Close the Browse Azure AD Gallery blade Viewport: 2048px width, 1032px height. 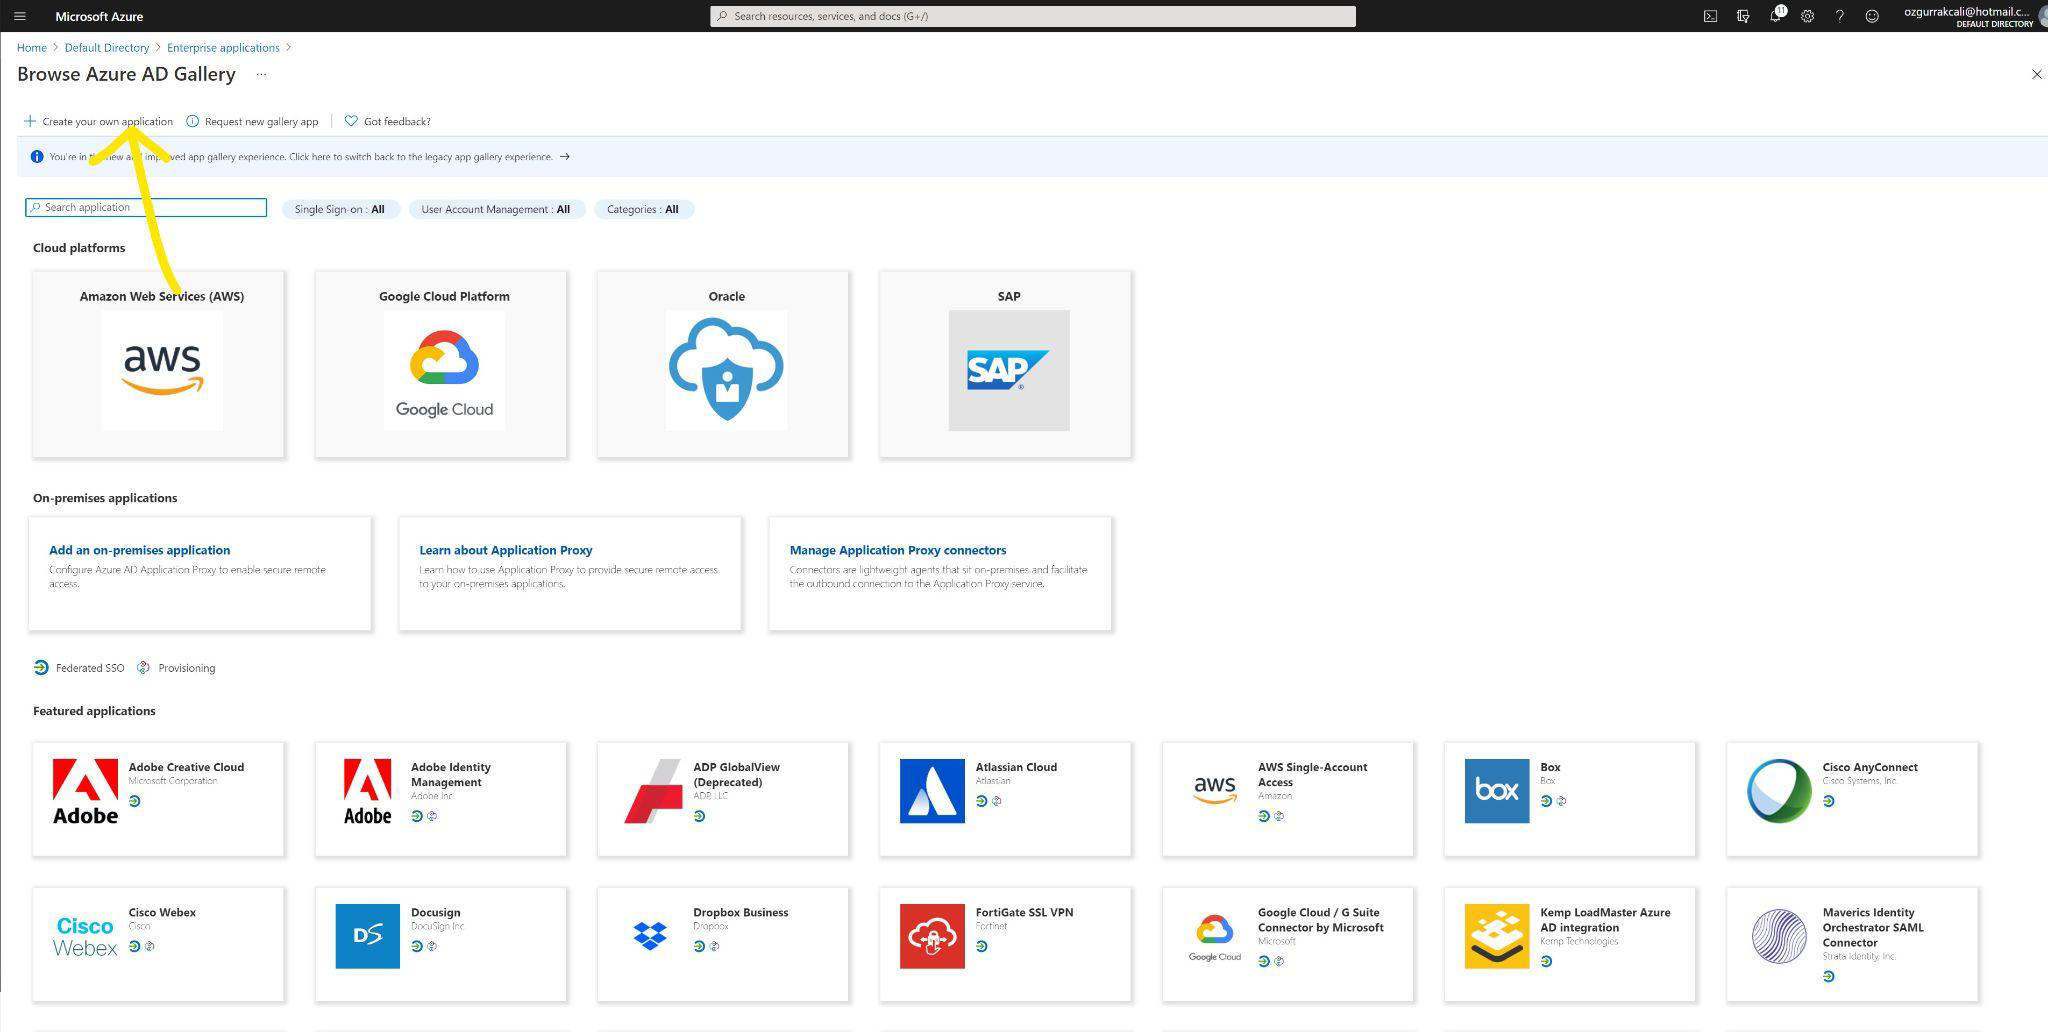pyautogui.click(x=2036, y=74)
